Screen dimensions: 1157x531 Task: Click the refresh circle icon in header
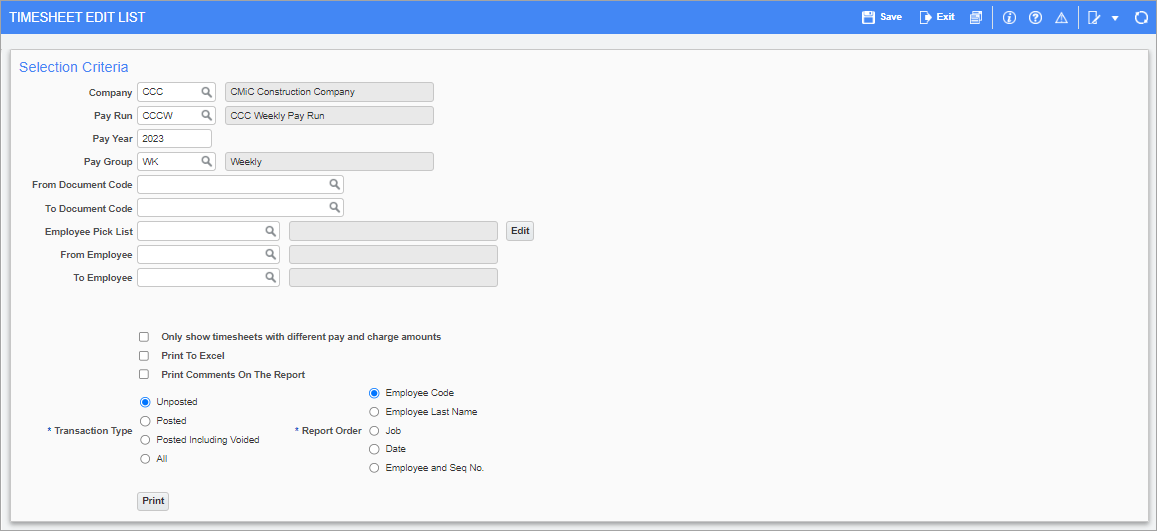click(x=1141, y=18)
